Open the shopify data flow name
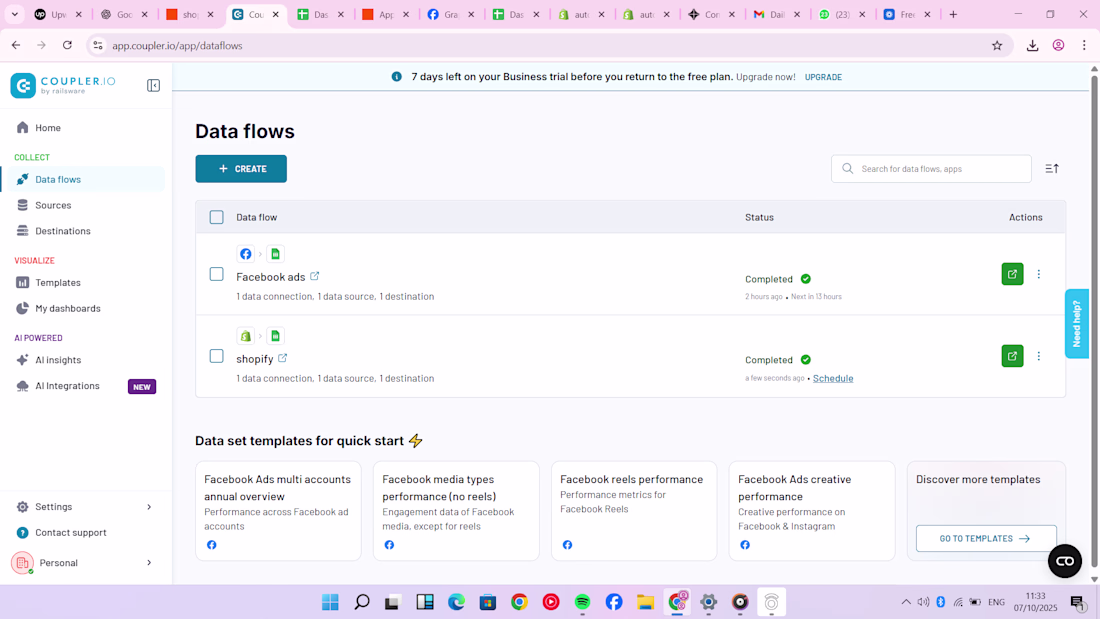This screenshot has height=619, width=1100. pos(255,359)
